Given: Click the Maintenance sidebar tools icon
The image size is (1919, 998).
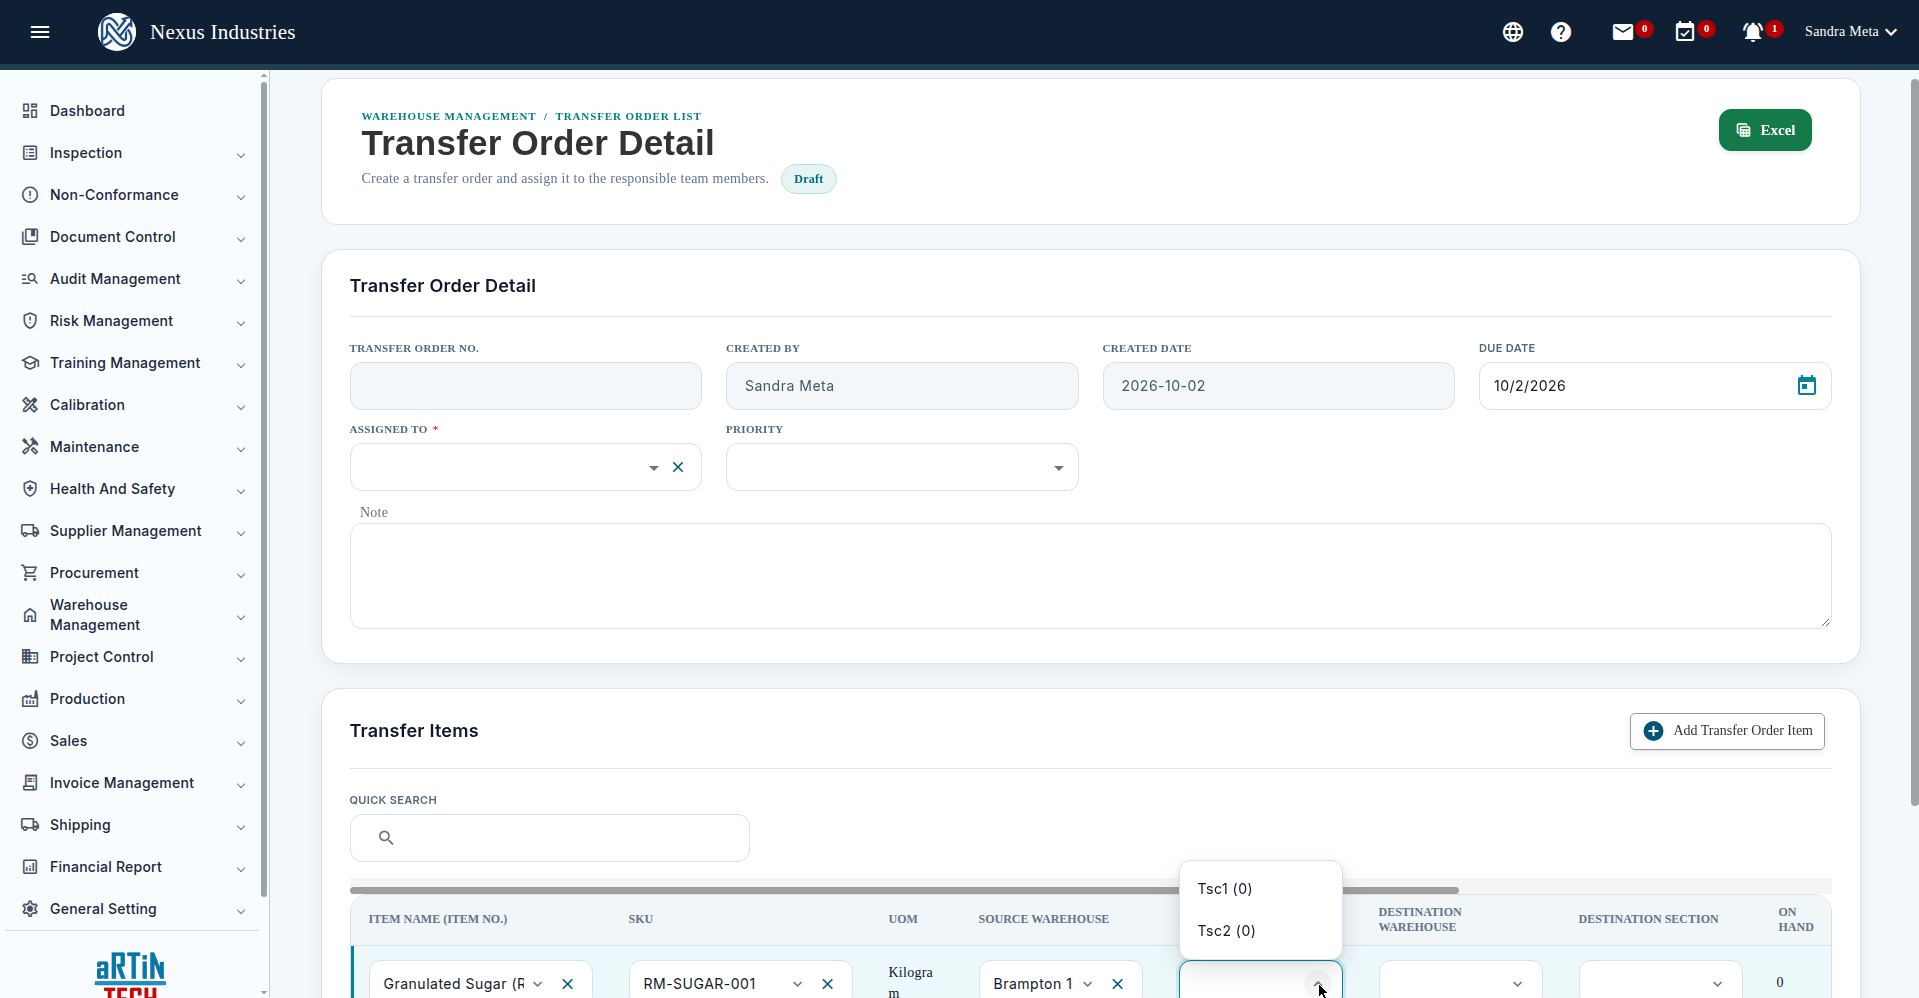Looking at the screenshot, I should click(30, 447).
